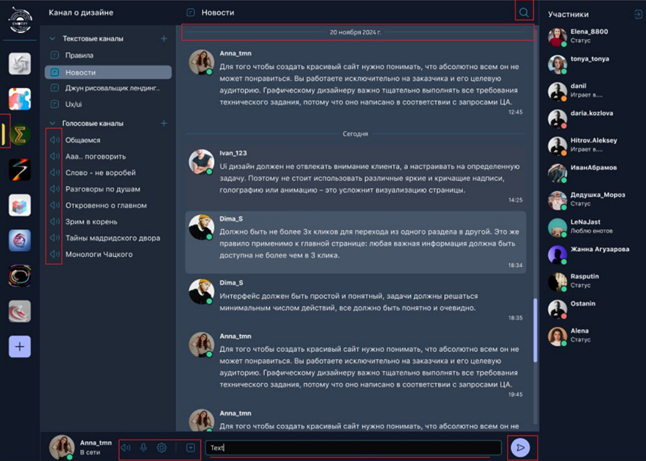Image resolution: width=646 pixels, height=461 pixels.
Task: Click Dima_S's avatar on 18:35 message
Action: pyautogui.click(x=201, y=291)
